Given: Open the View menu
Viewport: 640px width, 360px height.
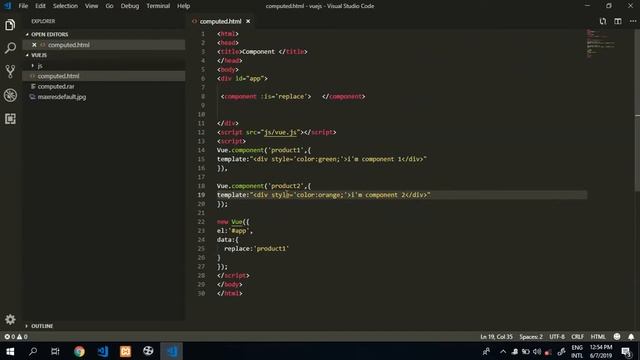Looking at the screenshot, I should [91, 6].
